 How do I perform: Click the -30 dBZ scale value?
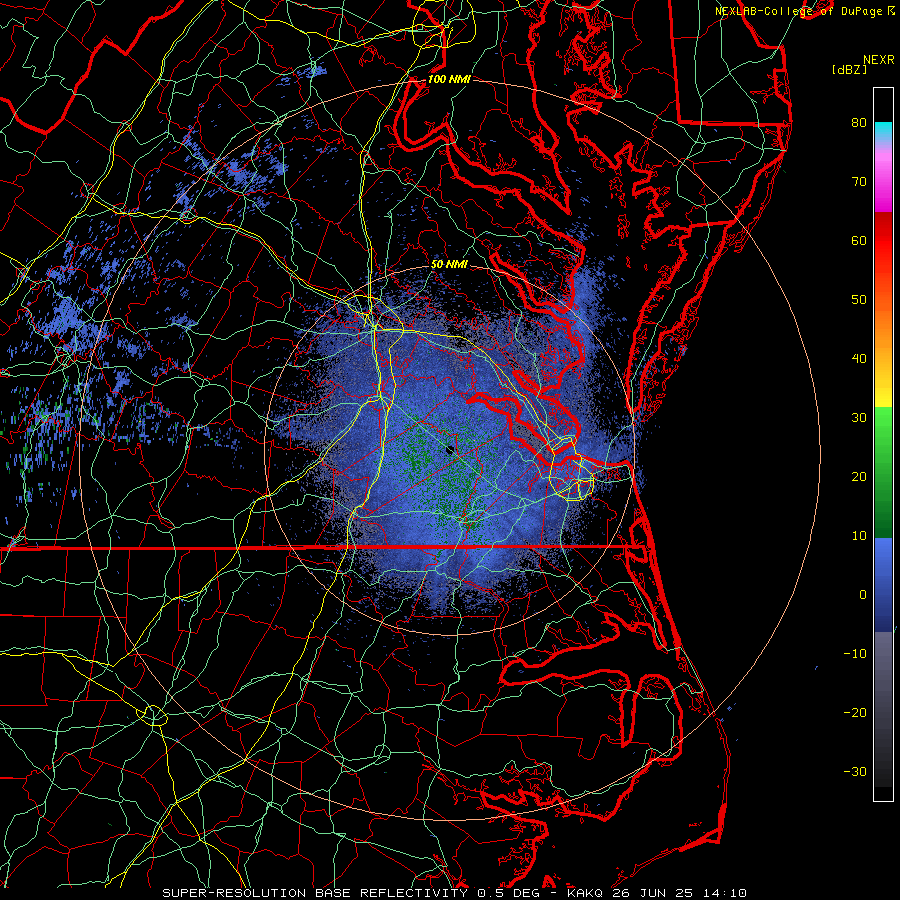pos(855,772)
